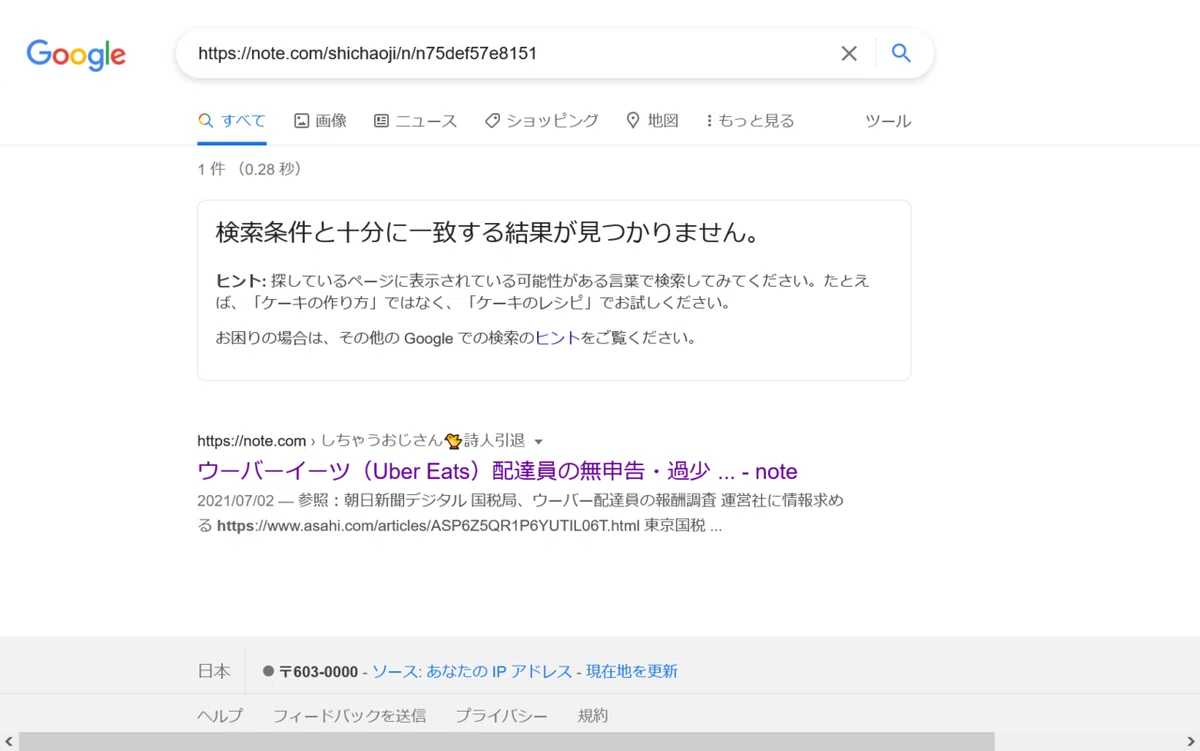Click the scrollbar right arrow
The height and width of the screenshot is (751, 1200).
pyautogui.click(x=1191, y=742)
